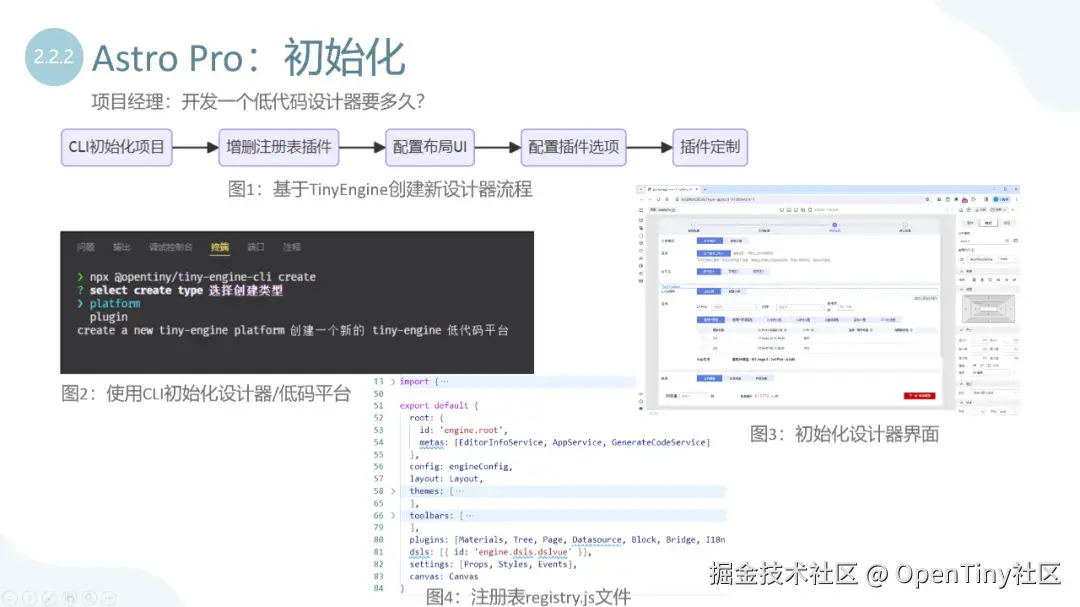The image size is (1080, 607).
Task: Click the npx @opentiny/tiny-engine-cli create command
Action: click(202, 276)
